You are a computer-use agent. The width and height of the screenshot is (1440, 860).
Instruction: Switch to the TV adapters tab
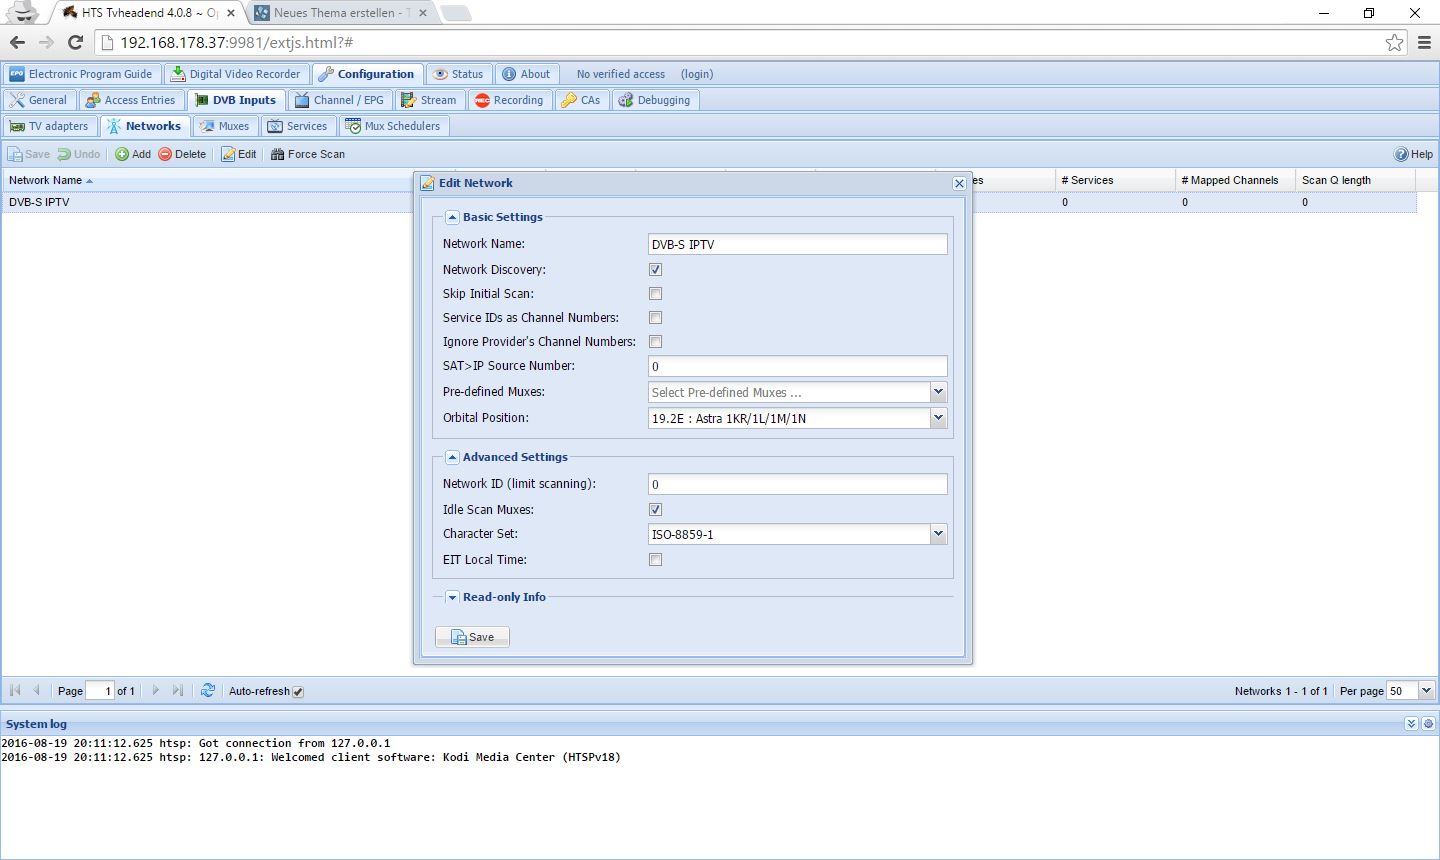50,126
